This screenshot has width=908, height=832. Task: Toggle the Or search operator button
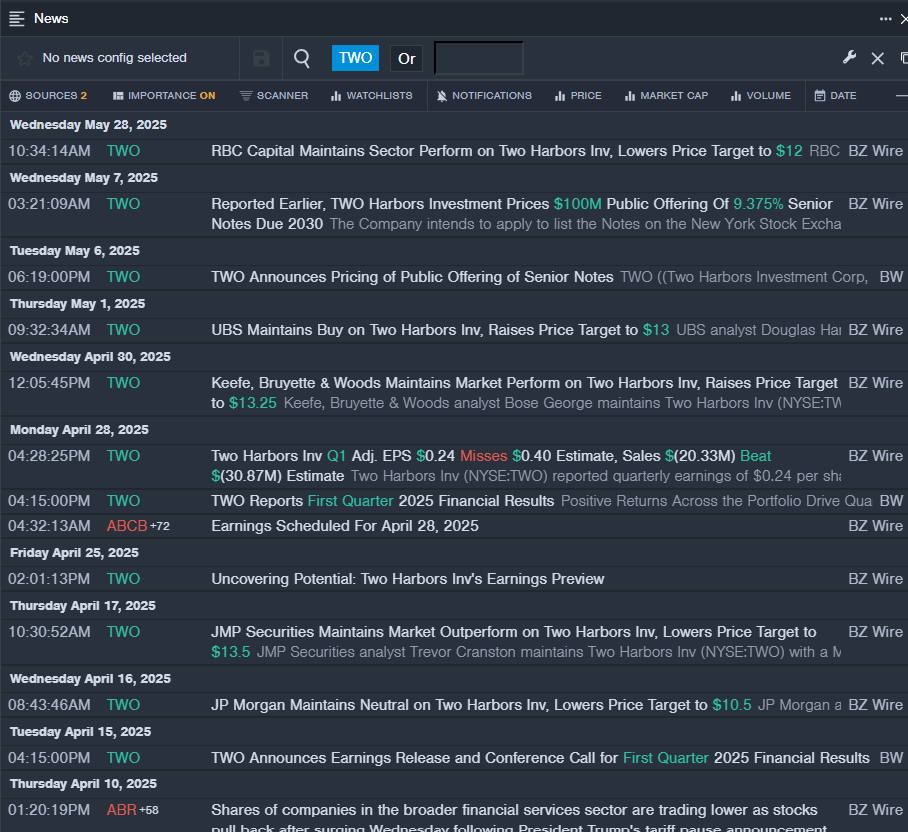point(407,58)
